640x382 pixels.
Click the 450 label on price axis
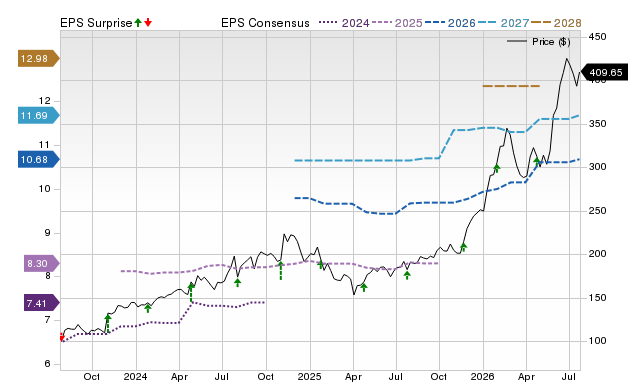(597, 37)
